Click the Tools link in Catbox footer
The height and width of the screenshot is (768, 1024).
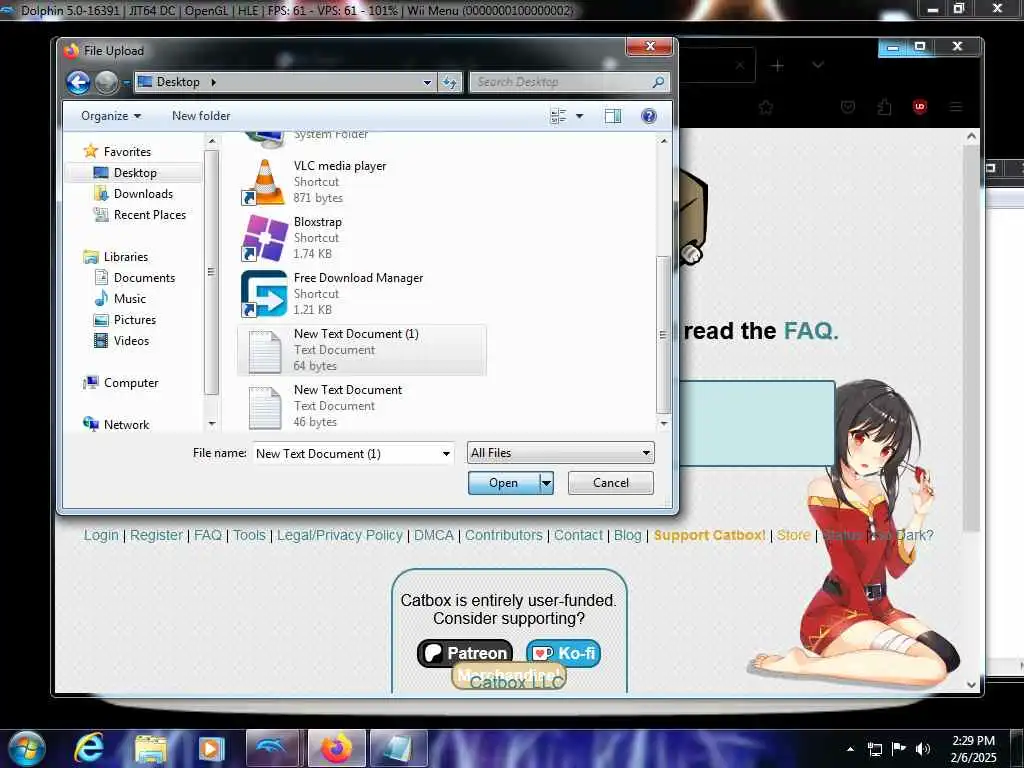(249, 536)
